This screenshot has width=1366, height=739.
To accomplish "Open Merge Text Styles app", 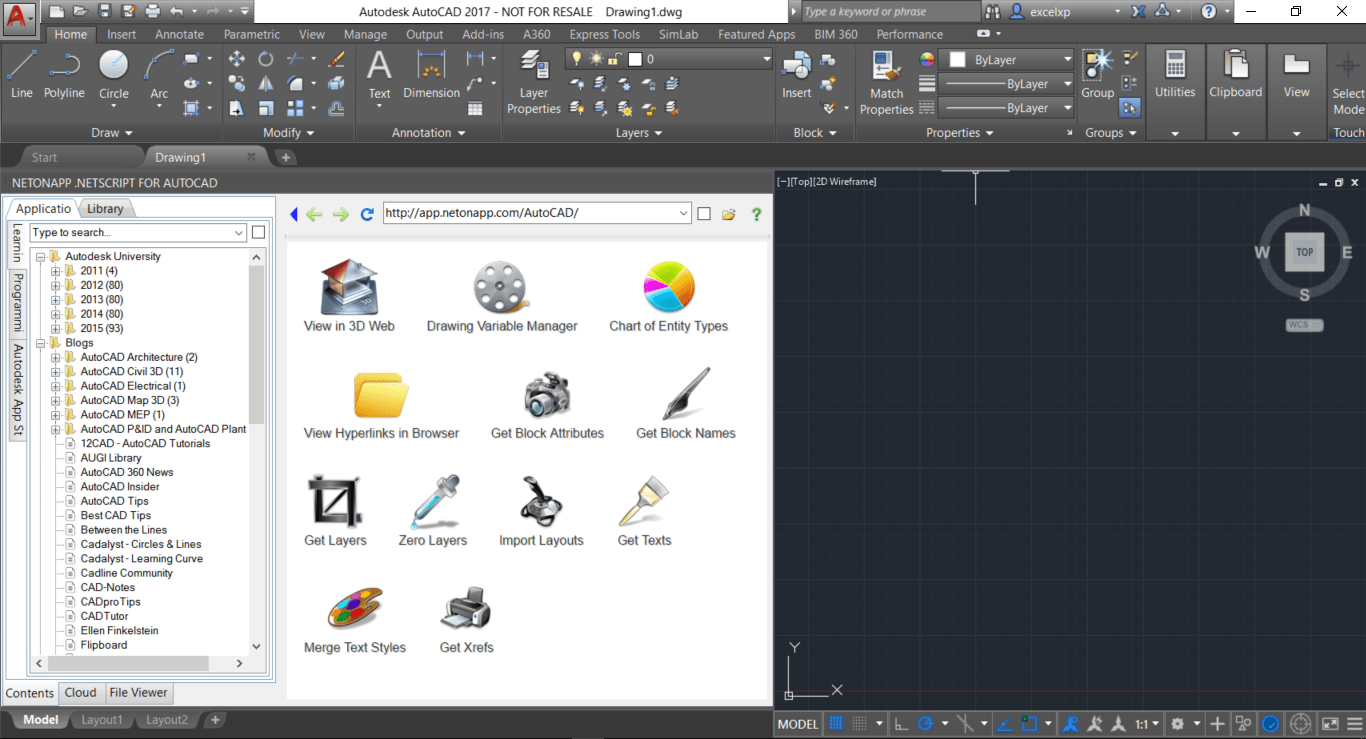I will 355,620.
